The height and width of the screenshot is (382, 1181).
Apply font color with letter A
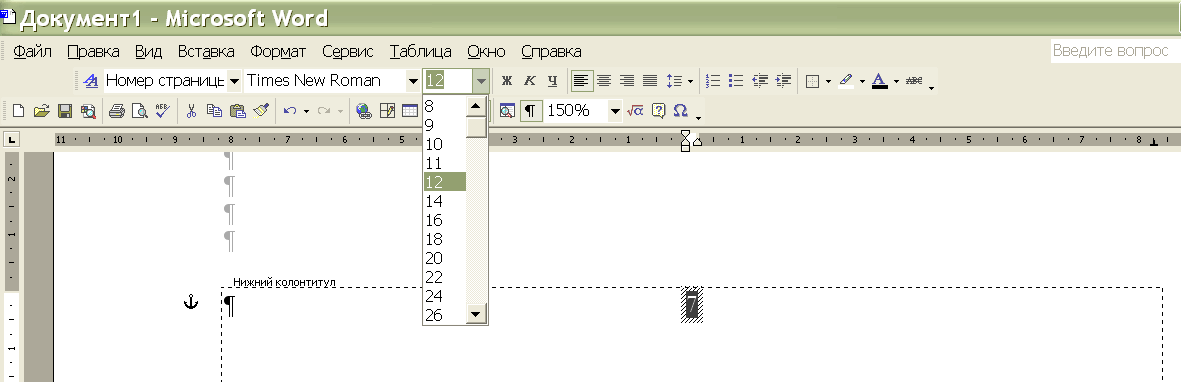[x=880, y=81]
